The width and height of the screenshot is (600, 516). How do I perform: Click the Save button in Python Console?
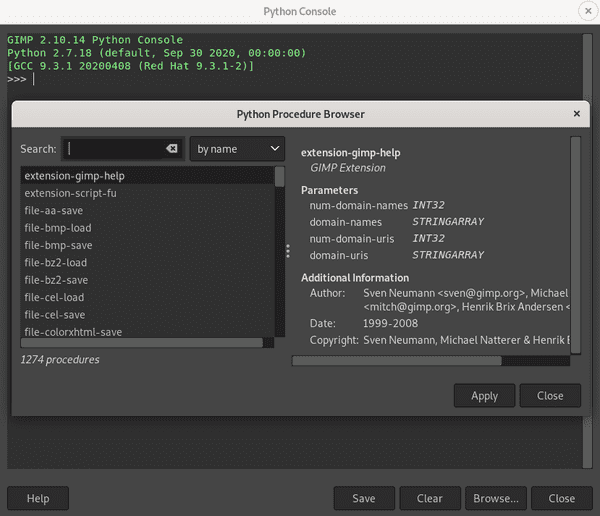tap(364, 498)
